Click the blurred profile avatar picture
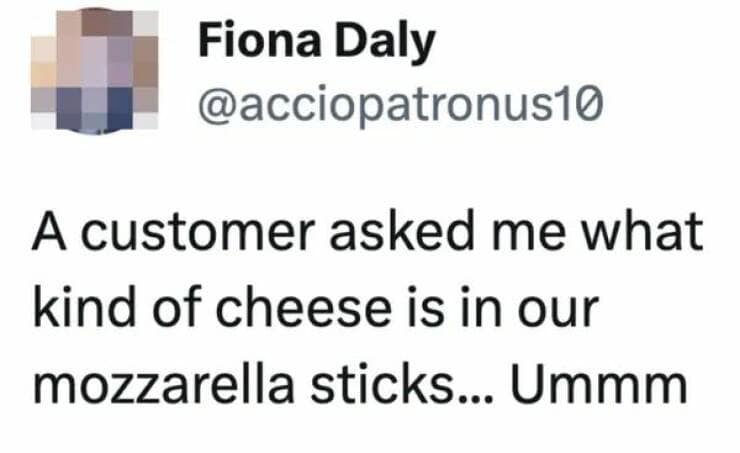The width and height of the screenshot is (740, 453). point(95,70)
